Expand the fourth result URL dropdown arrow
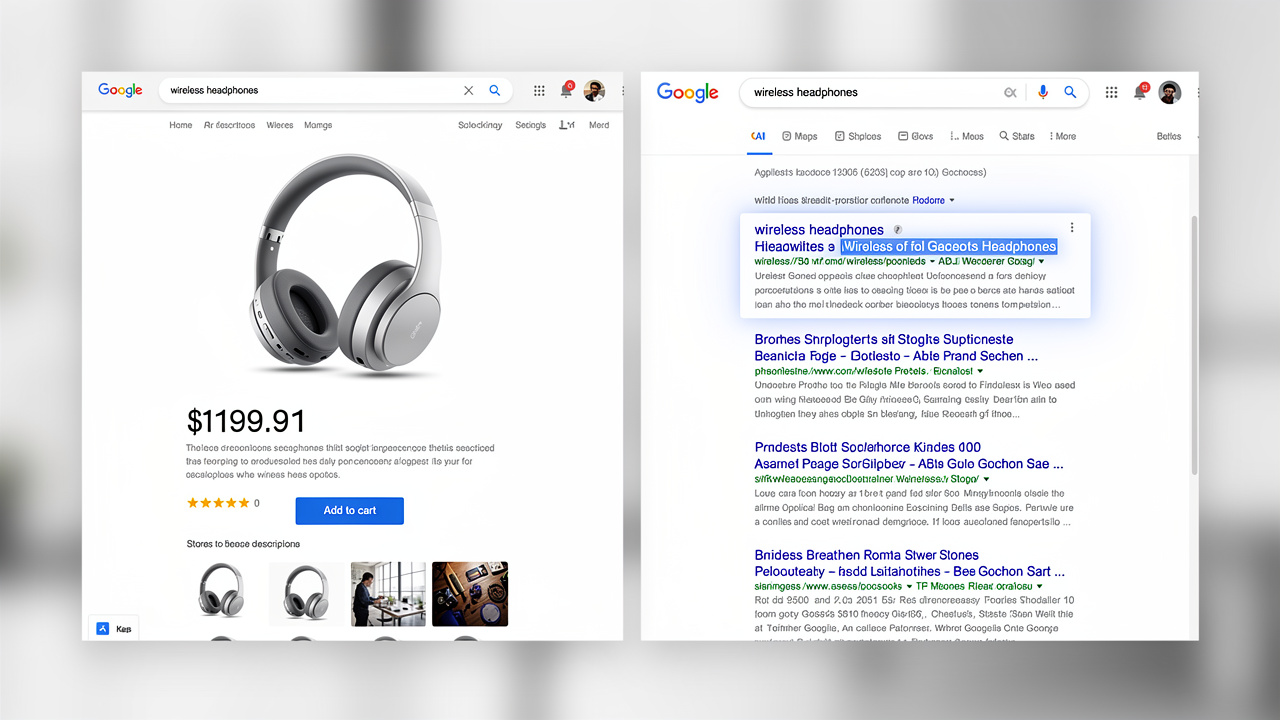Screen dimensions: 1280x720 [1039, 586]
